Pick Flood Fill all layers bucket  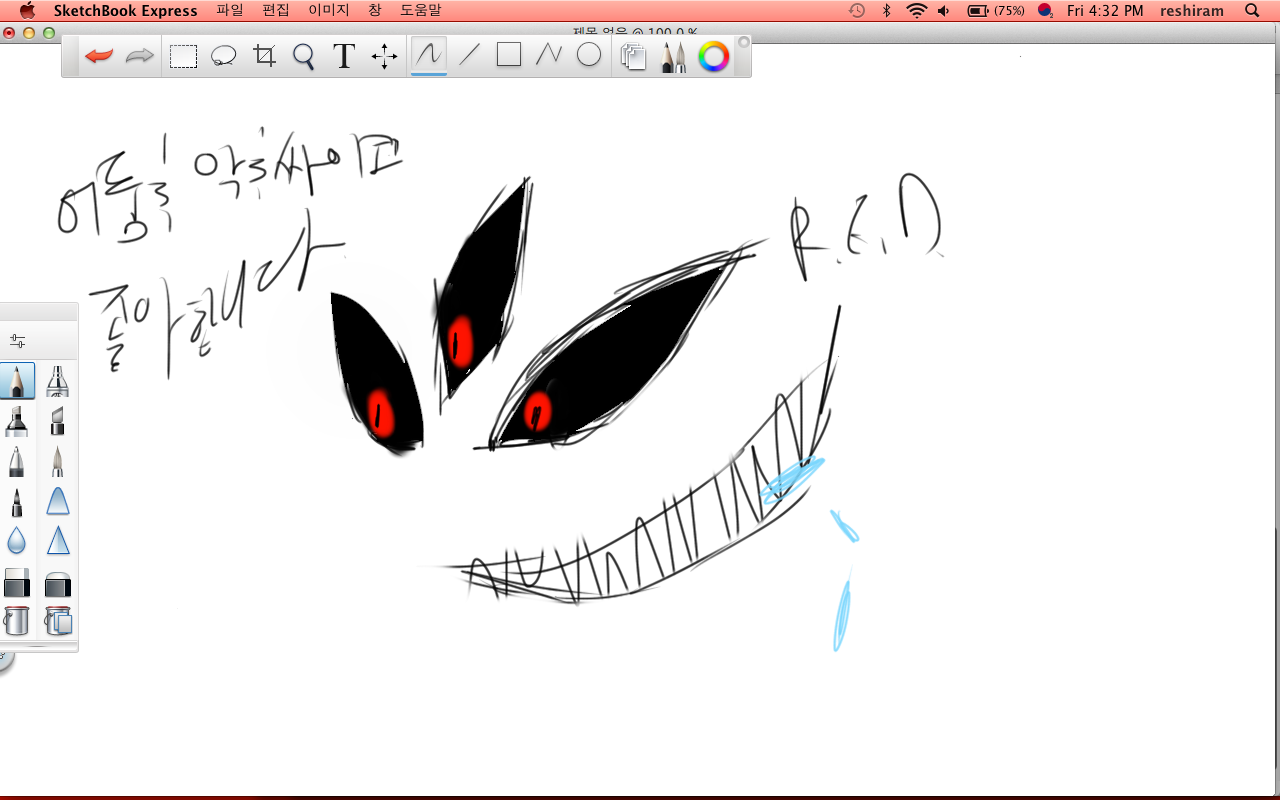[x=58, y=621]
